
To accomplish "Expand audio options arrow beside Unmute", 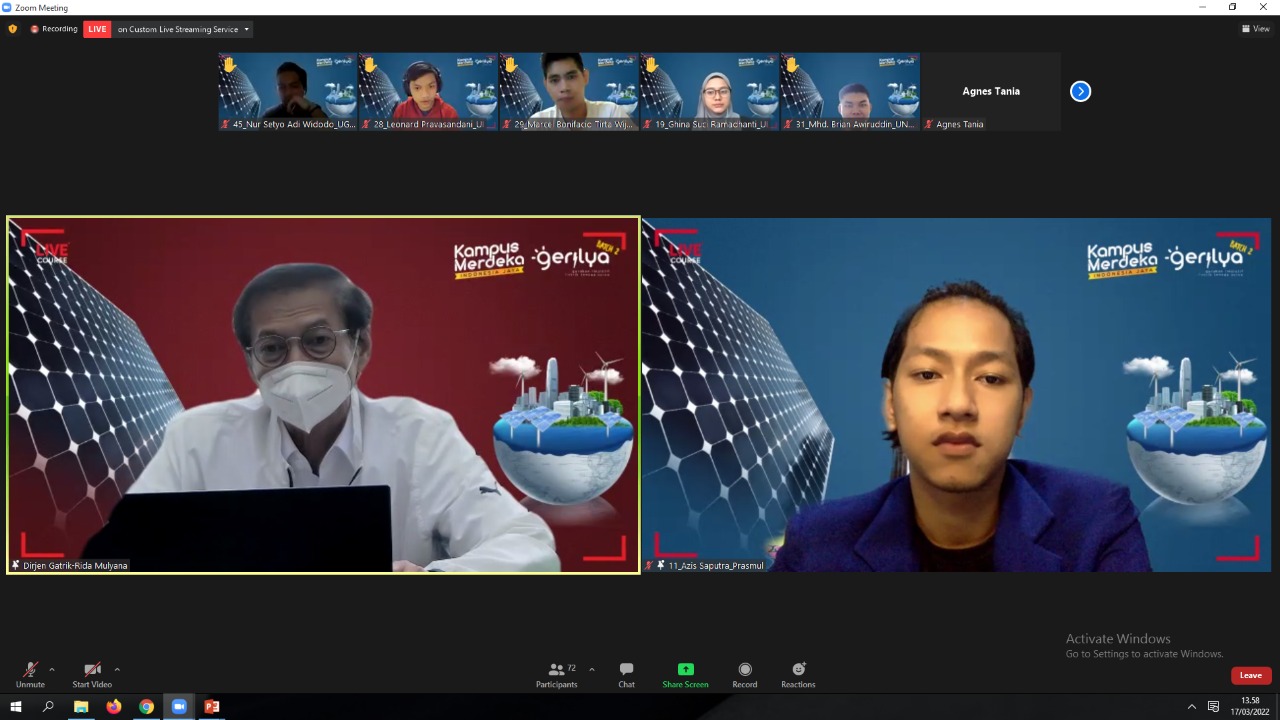I will (52, 669).
